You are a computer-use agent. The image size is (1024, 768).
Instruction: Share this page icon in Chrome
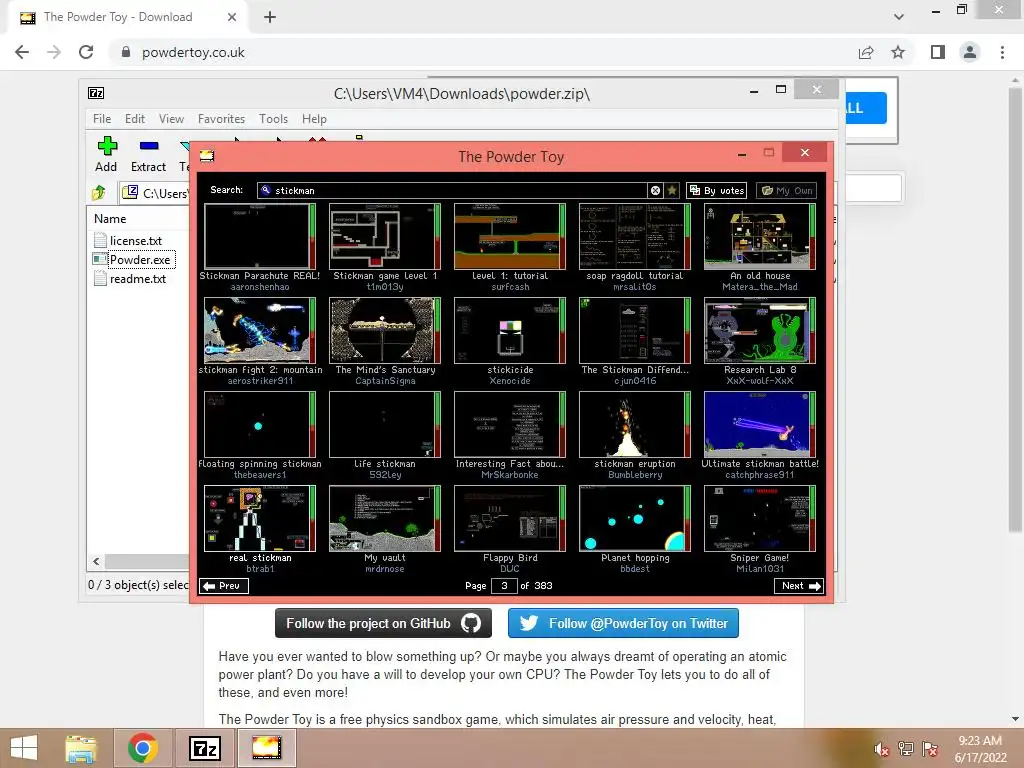click(x=866, y=52)
